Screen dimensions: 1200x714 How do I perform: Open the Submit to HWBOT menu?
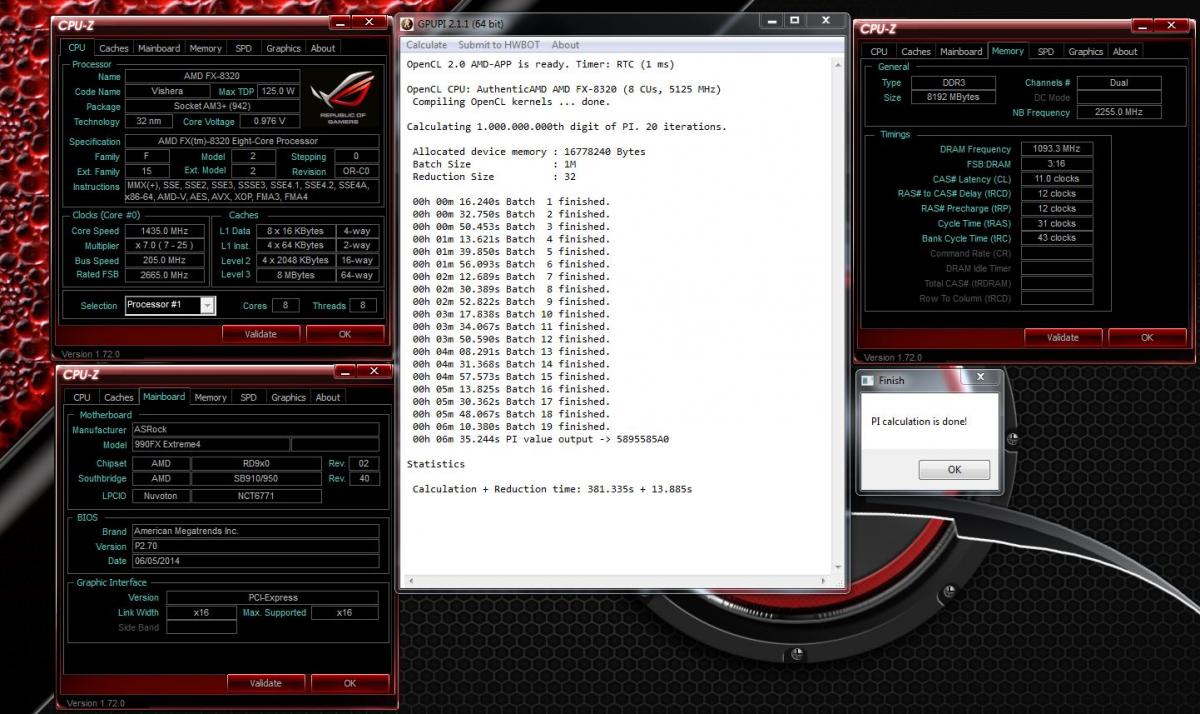click(x=497, y=45)
